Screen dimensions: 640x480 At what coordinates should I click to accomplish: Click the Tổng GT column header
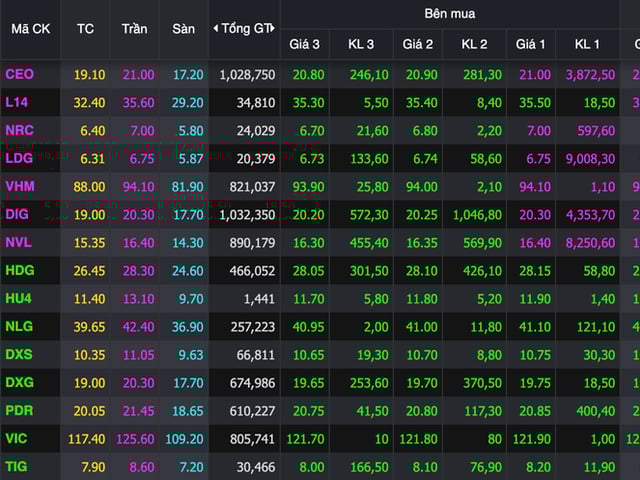click(x=246, y=28)
